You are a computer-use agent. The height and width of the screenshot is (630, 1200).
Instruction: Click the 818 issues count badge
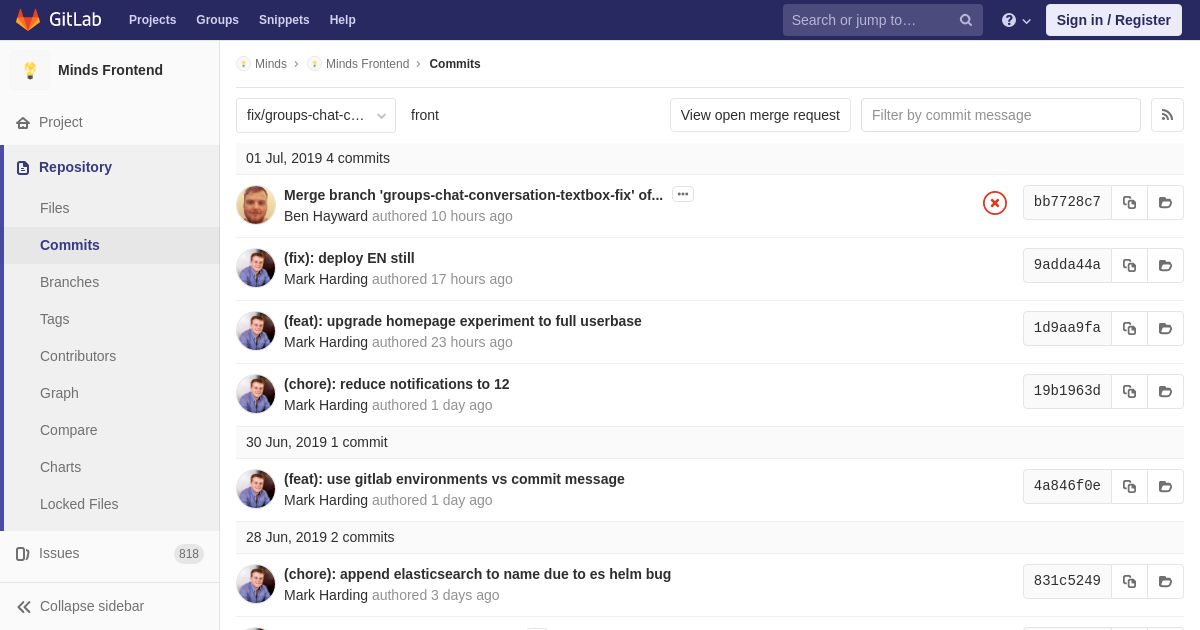(x=189, y=554)
